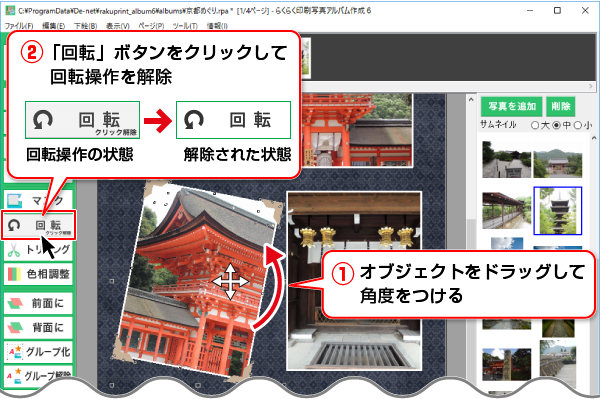Click the グループ解除 ungroup button
This screenshot has width=600, height=399.
click(38, 376)
